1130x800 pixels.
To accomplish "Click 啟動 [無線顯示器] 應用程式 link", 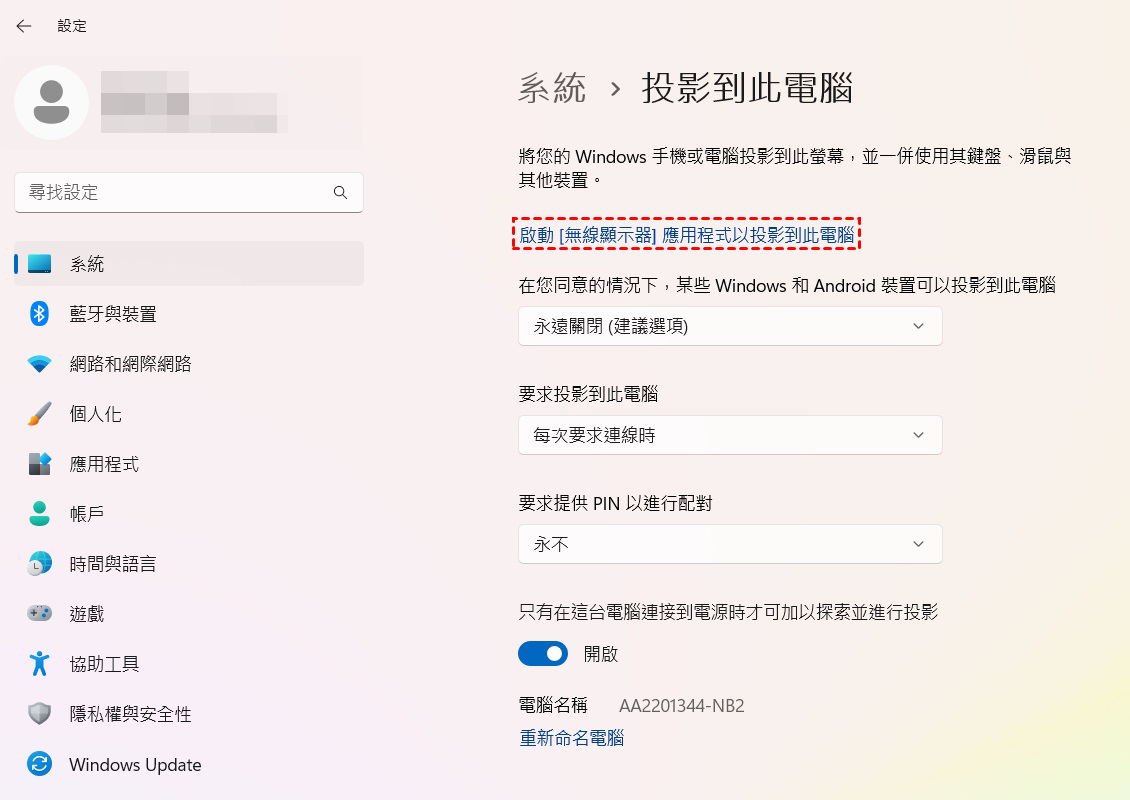I will tap(687, 233).
